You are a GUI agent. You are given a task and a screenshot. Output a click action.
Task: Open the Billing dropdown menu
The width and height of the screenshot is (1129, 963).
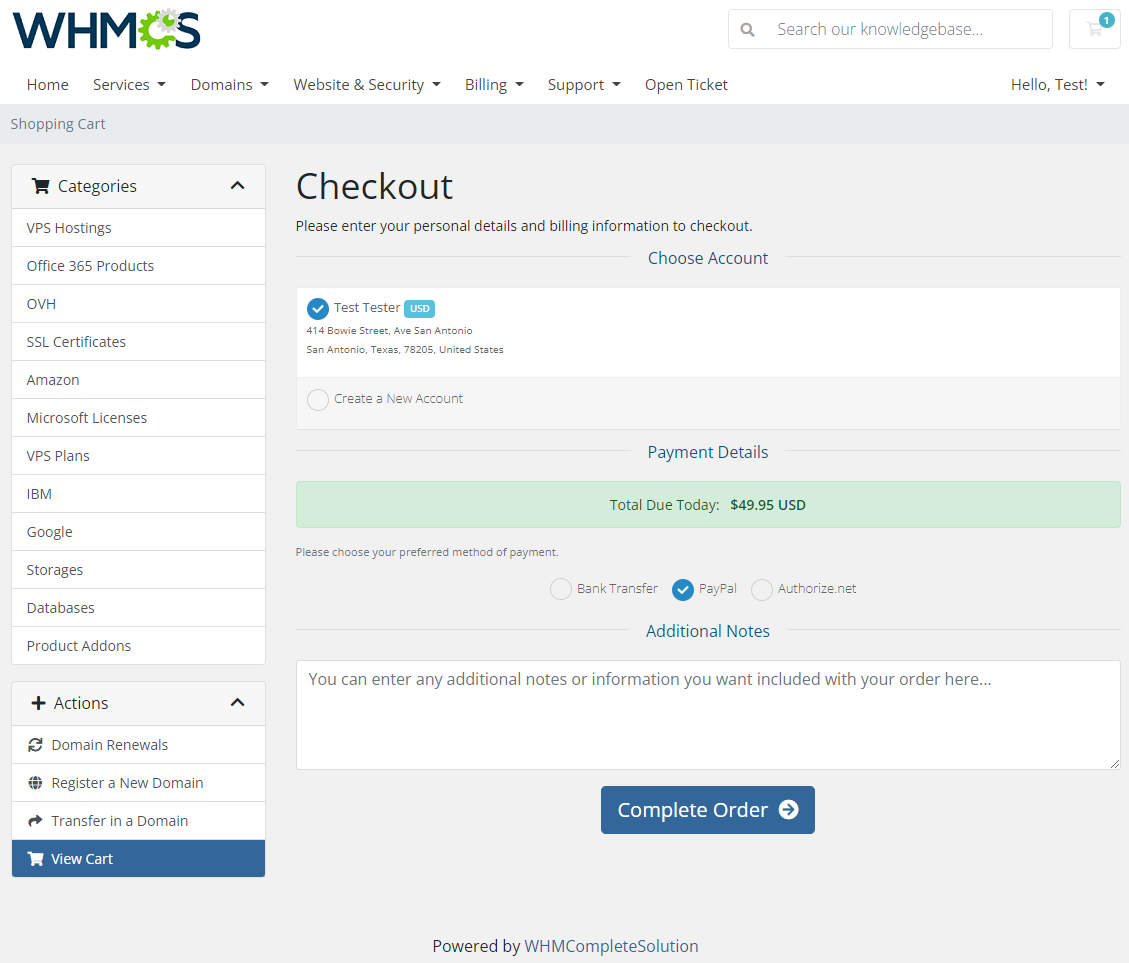coord(494,84)
